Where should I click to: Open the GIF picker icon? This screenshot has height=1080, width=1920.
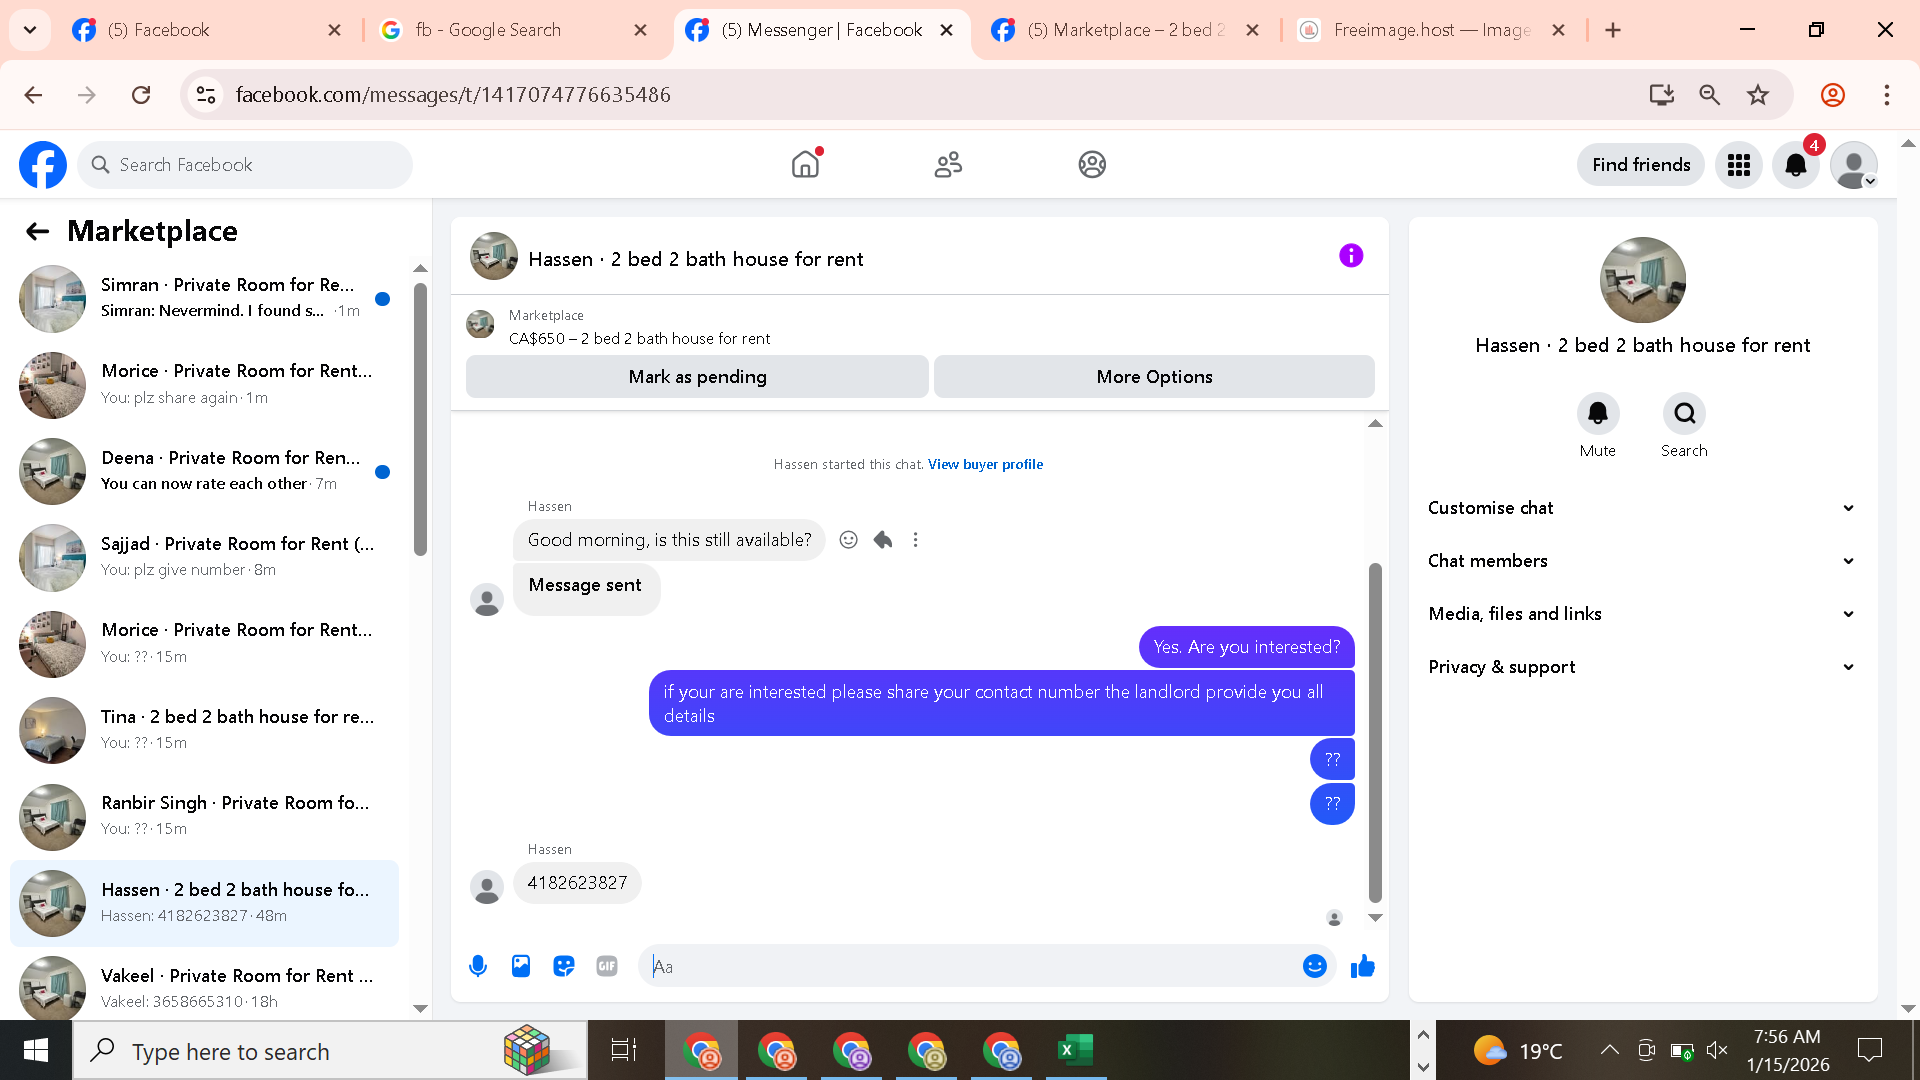point(607,966)
